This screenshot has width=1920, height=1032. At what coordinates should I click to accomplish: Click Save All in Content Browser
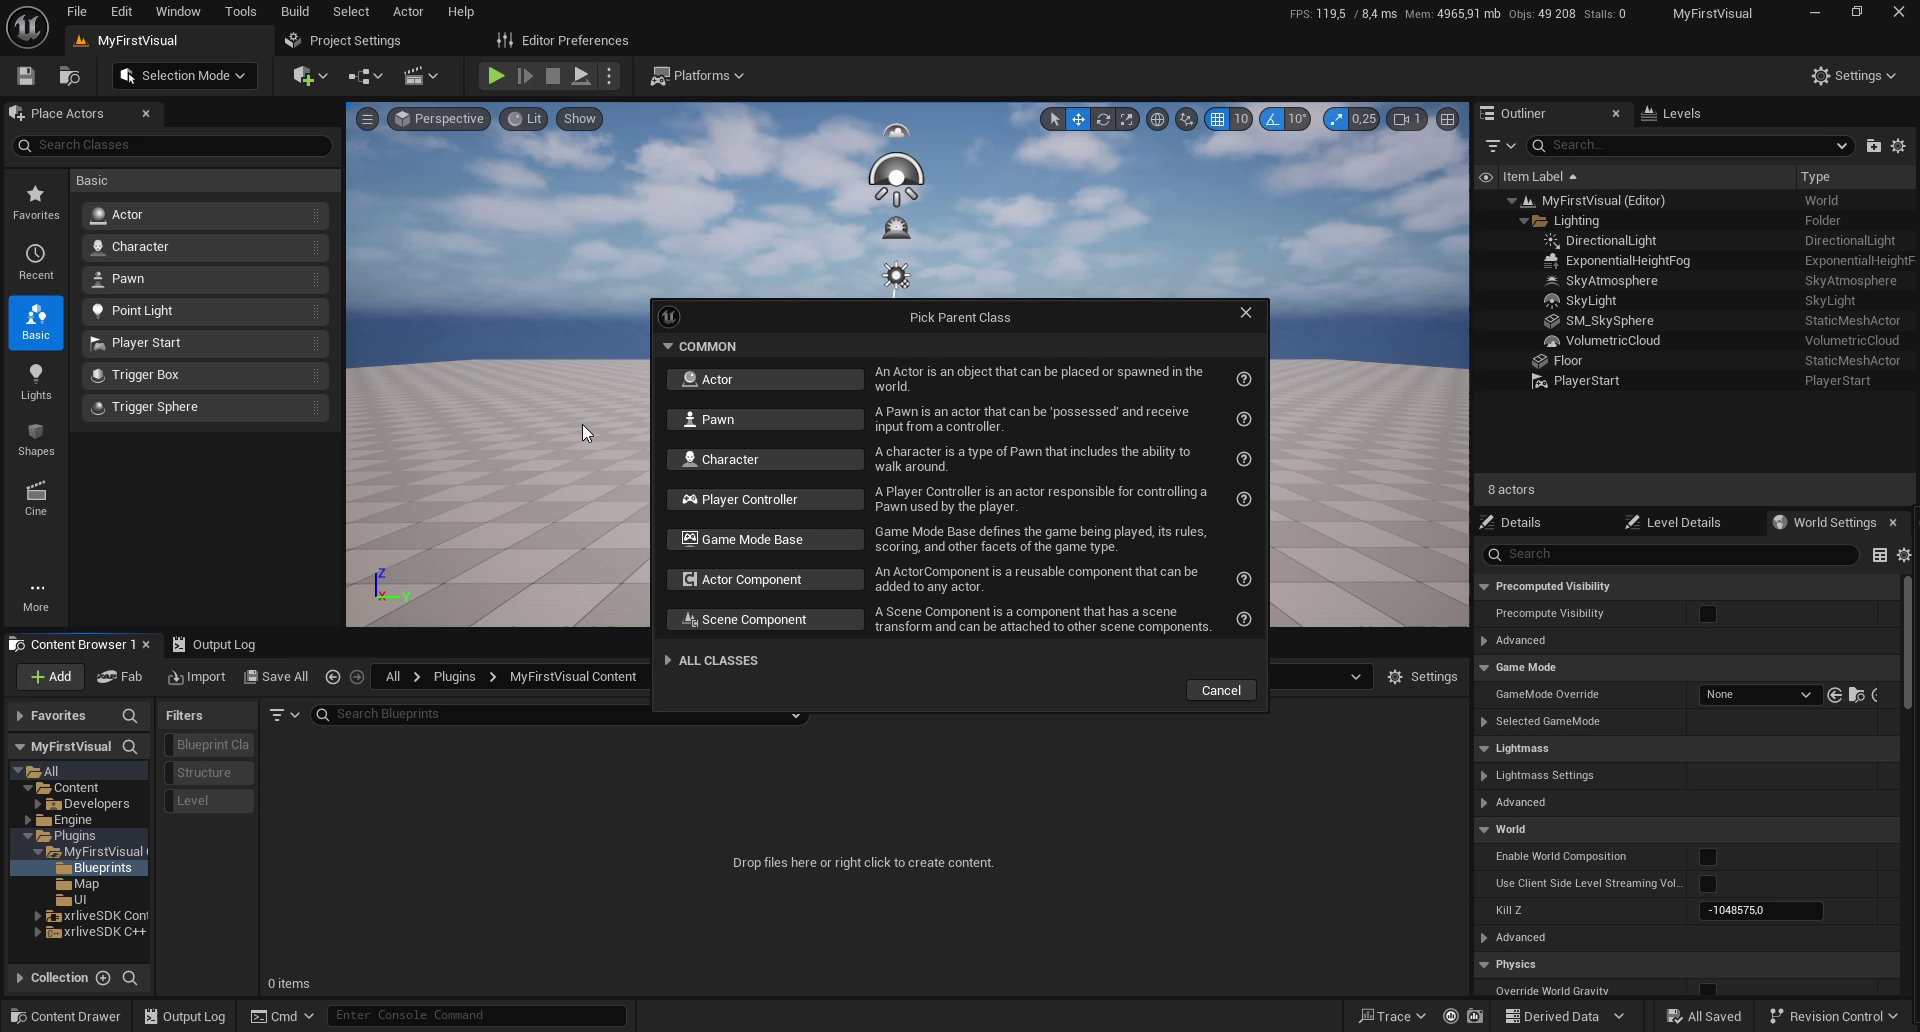coord(276,677)
